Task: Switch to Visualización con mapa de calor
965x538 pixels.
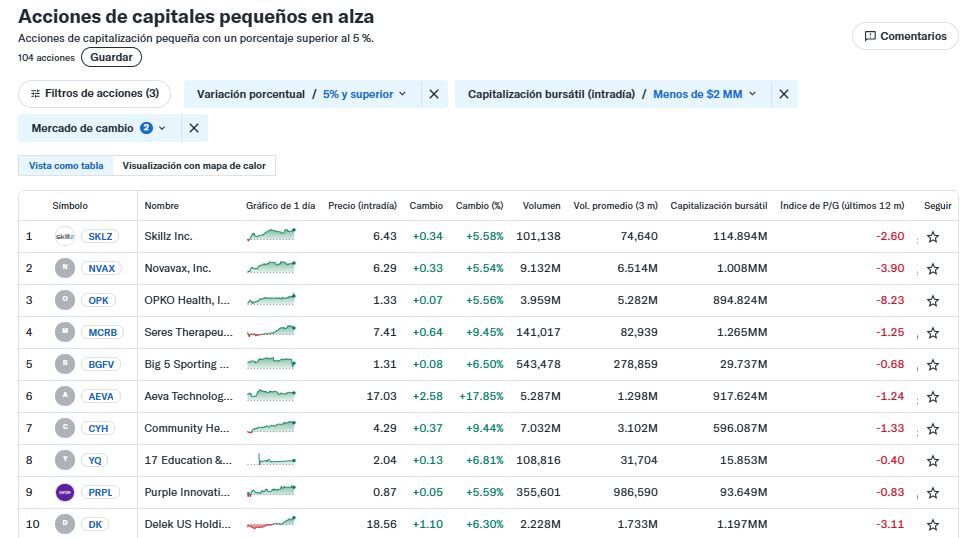Action: point(194,166)
